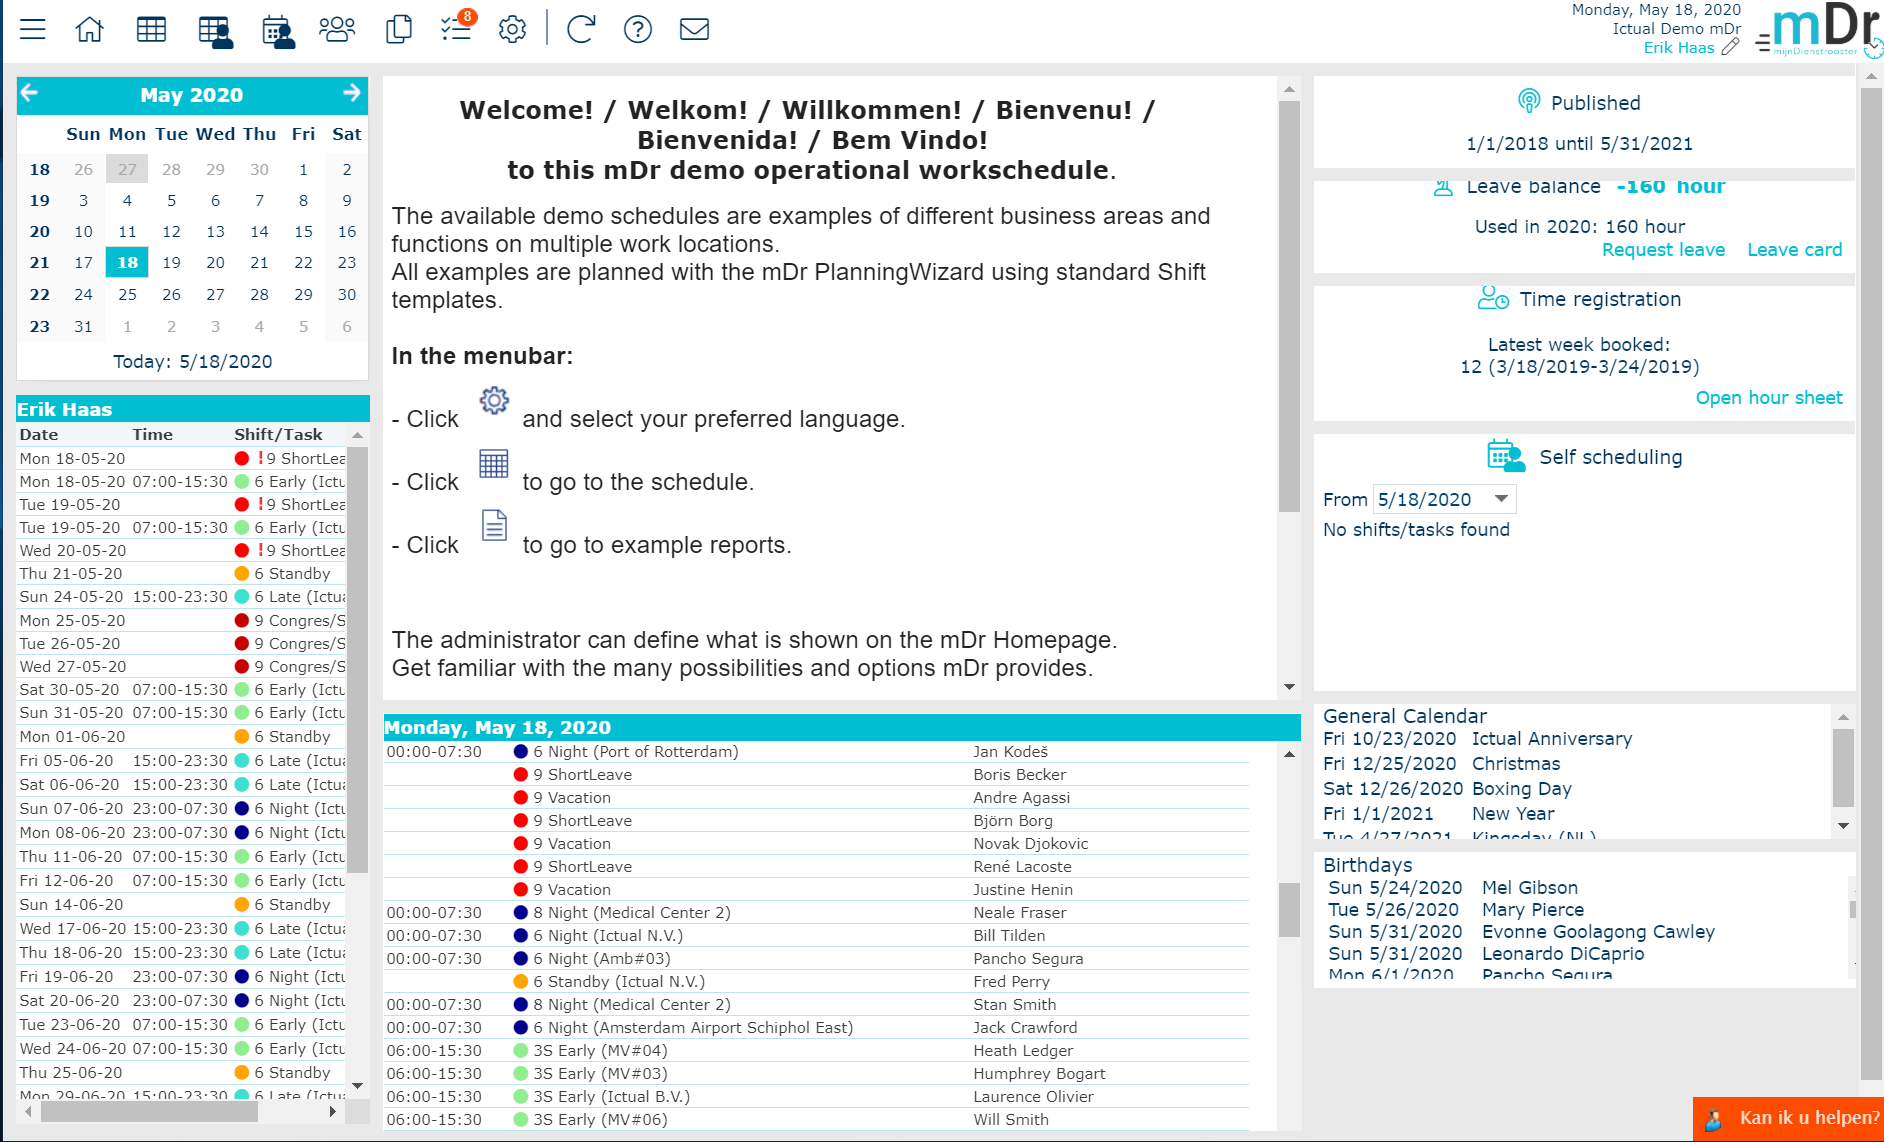Click the Sun 24-05-20 Late shift row
The image size is (1884, 1142).
coord(182,596)
